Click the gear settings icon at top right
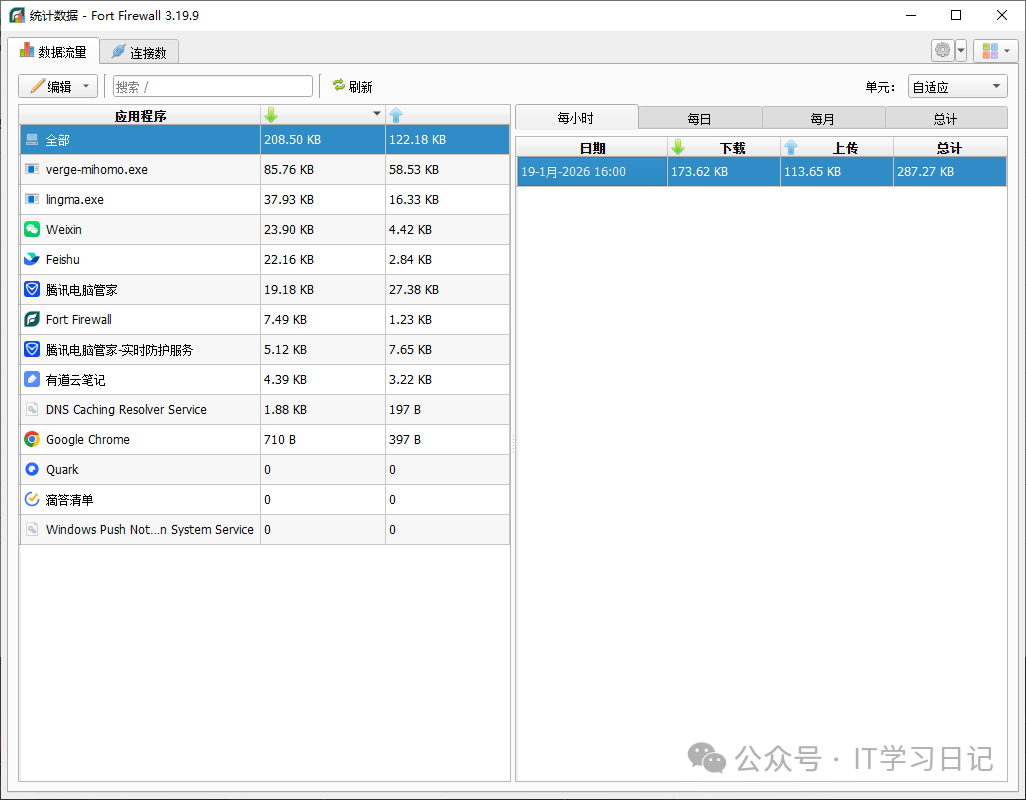Image resolution: width=1026 pixels, height=800 pixels. point(942,50)
